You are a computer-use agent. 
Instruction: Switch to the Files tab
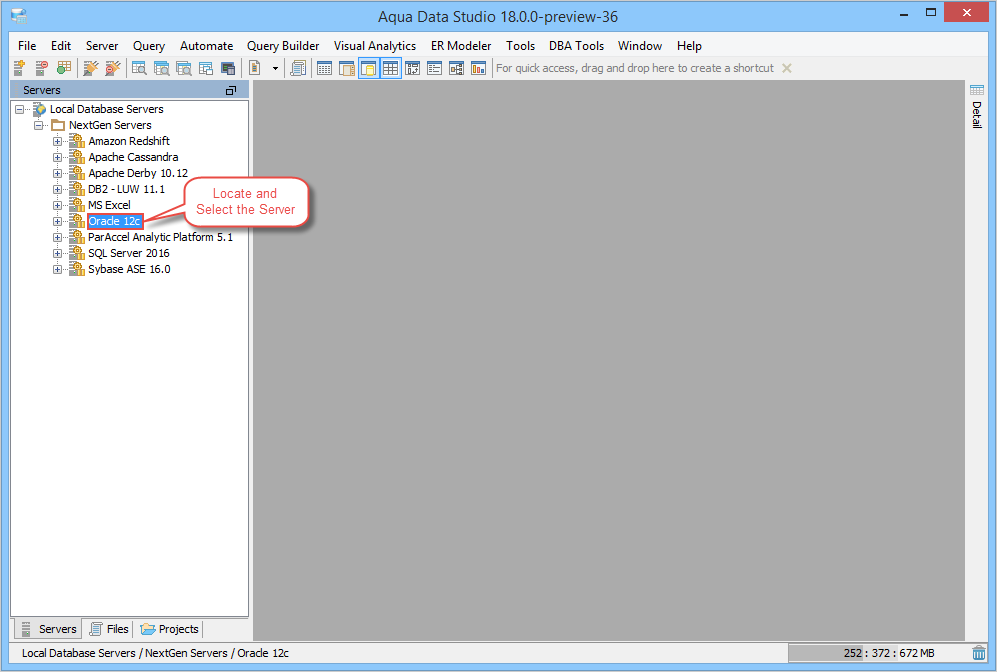click(109, 629)
